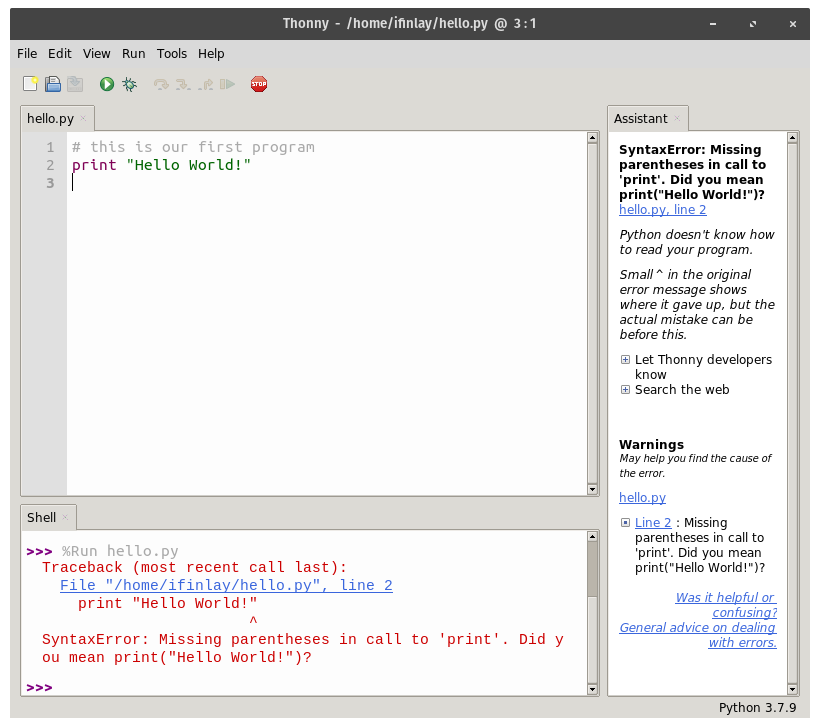Click the Open file toolbar icon
This screenshot has height=728, width=820.
point(53,84)
